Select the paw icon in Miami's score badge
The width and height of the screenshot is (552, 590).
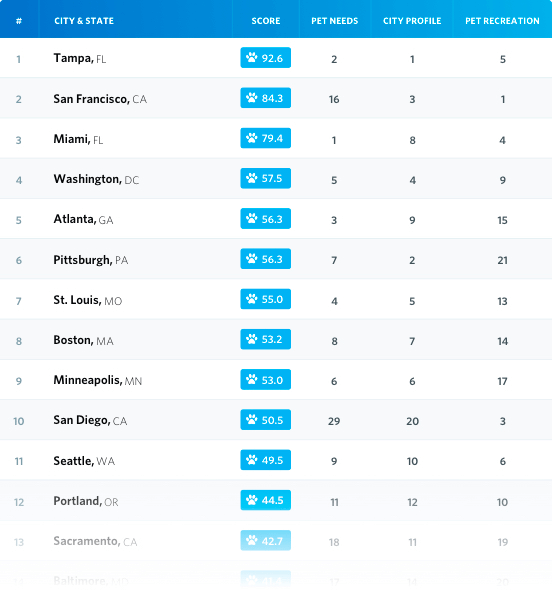251,138
